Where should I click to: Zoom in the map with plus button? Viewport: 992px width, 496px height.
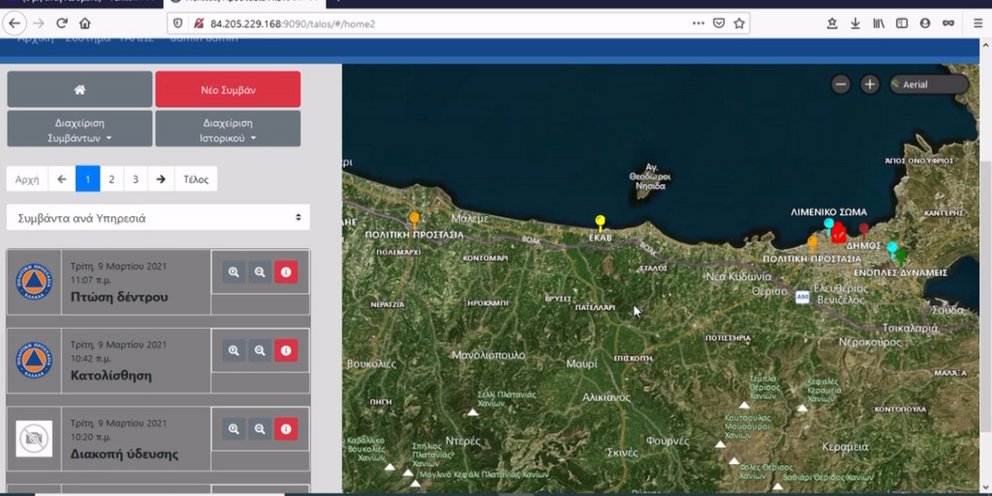coord(870,84)
